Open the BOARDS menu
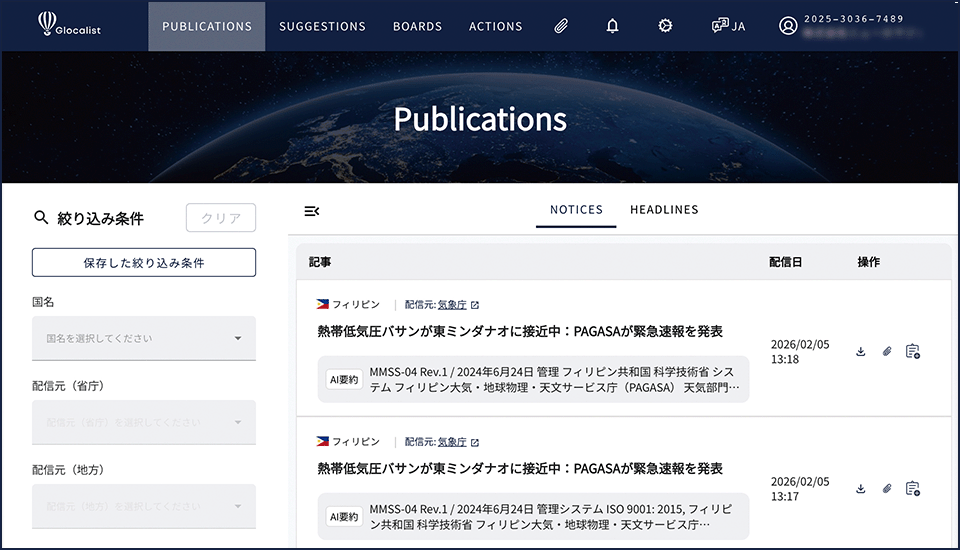The width and height of the screenshot is (960, 550). [x=417, y=26]
